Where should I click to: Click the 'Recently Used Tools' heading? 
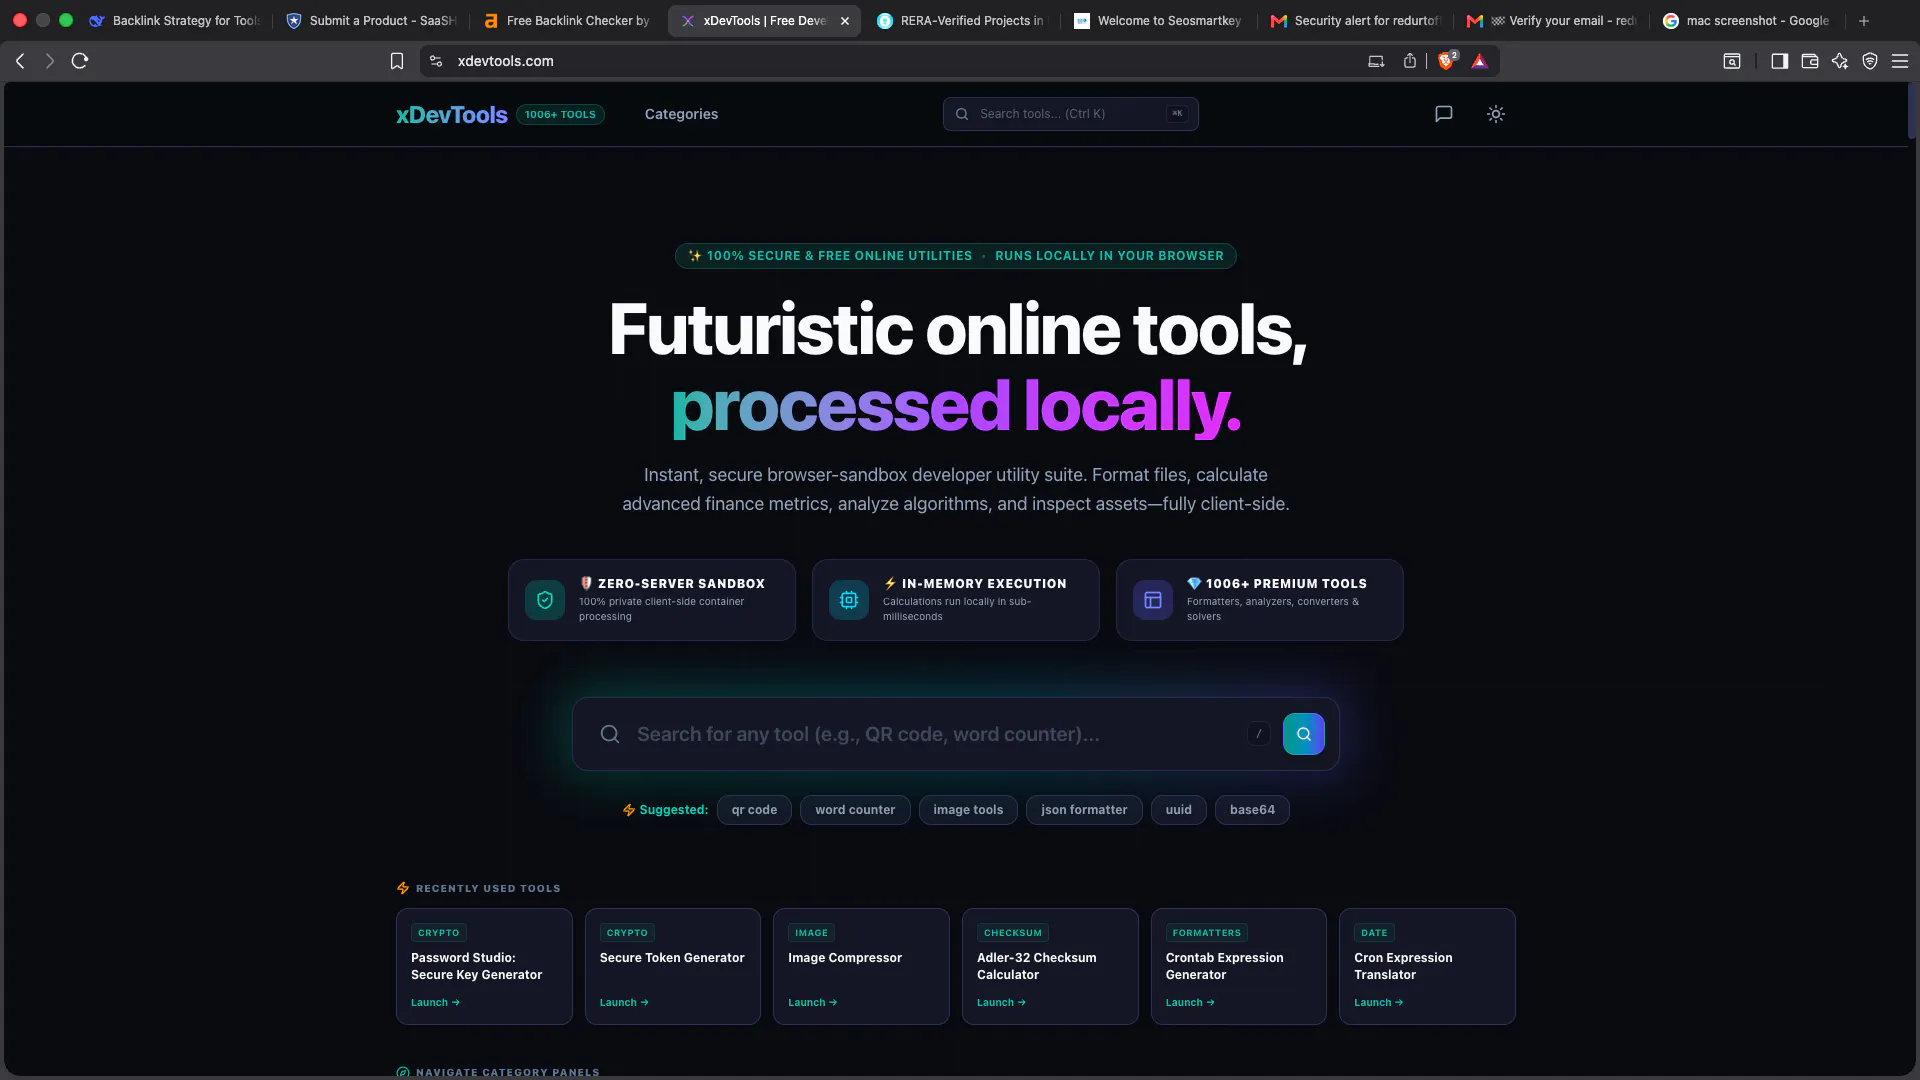(488, 888)
